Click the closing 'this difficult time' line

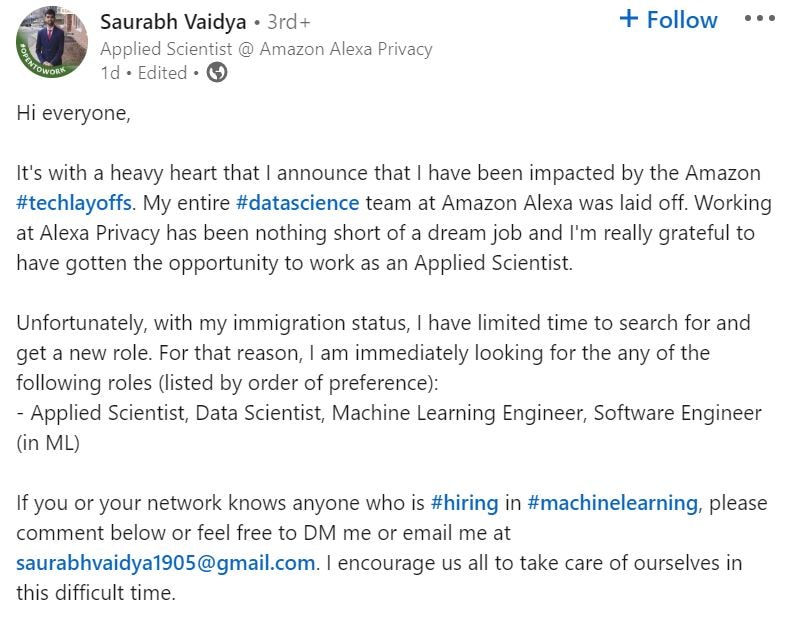point(96,593)
